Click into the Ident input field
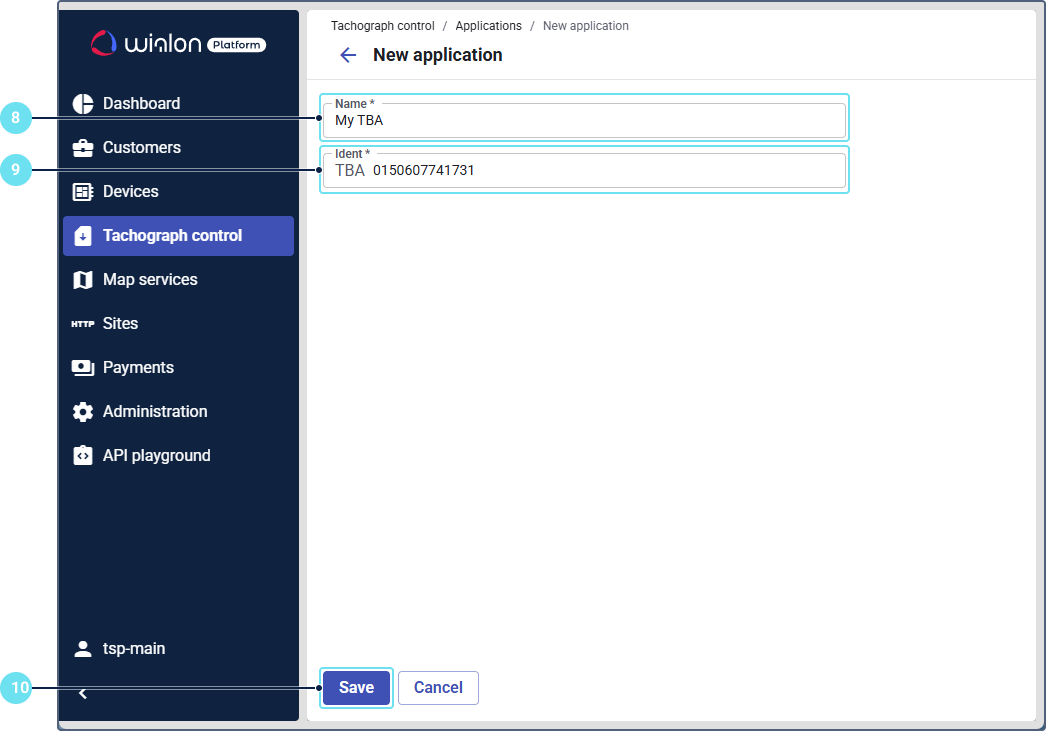The height and width of the screenshot is (731, 1046). (600, 171)
